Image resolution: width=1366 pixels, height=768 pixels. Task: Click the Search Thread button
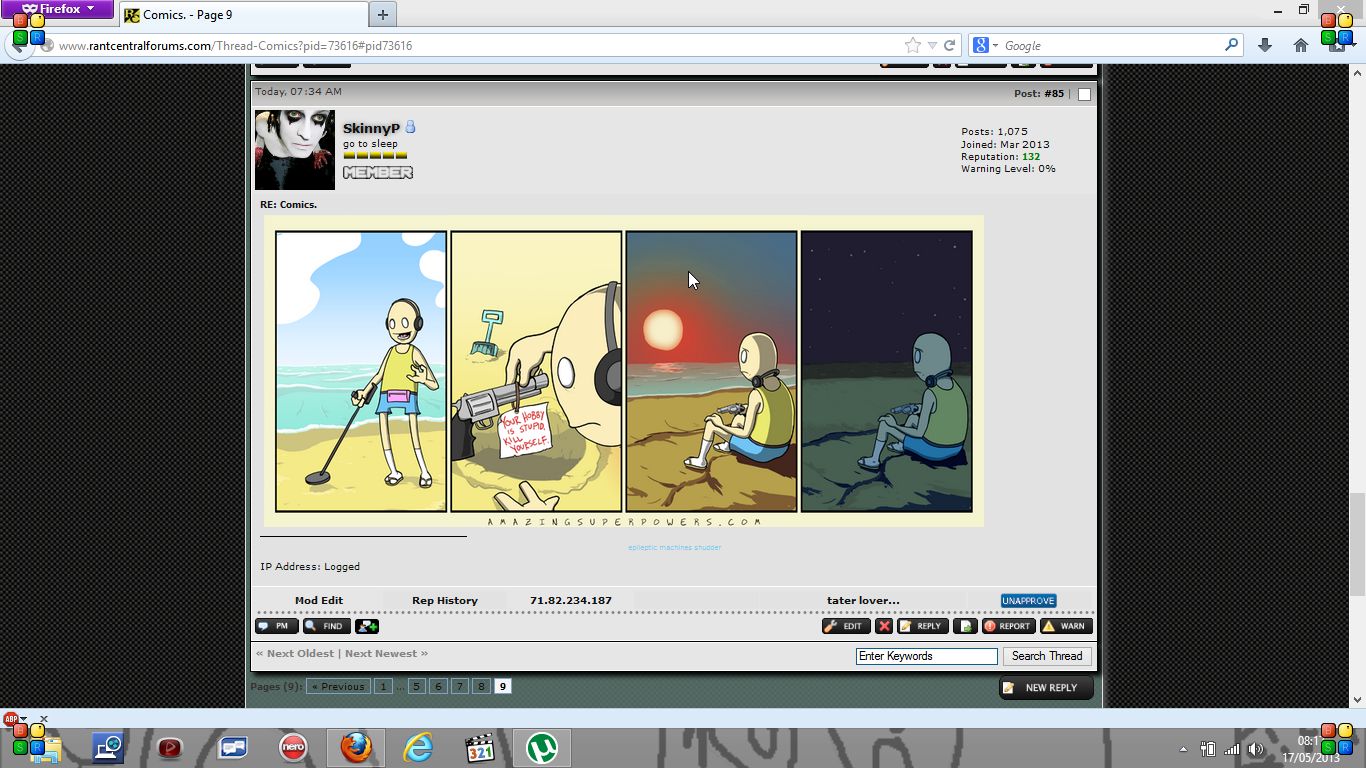coord(1047,656)
